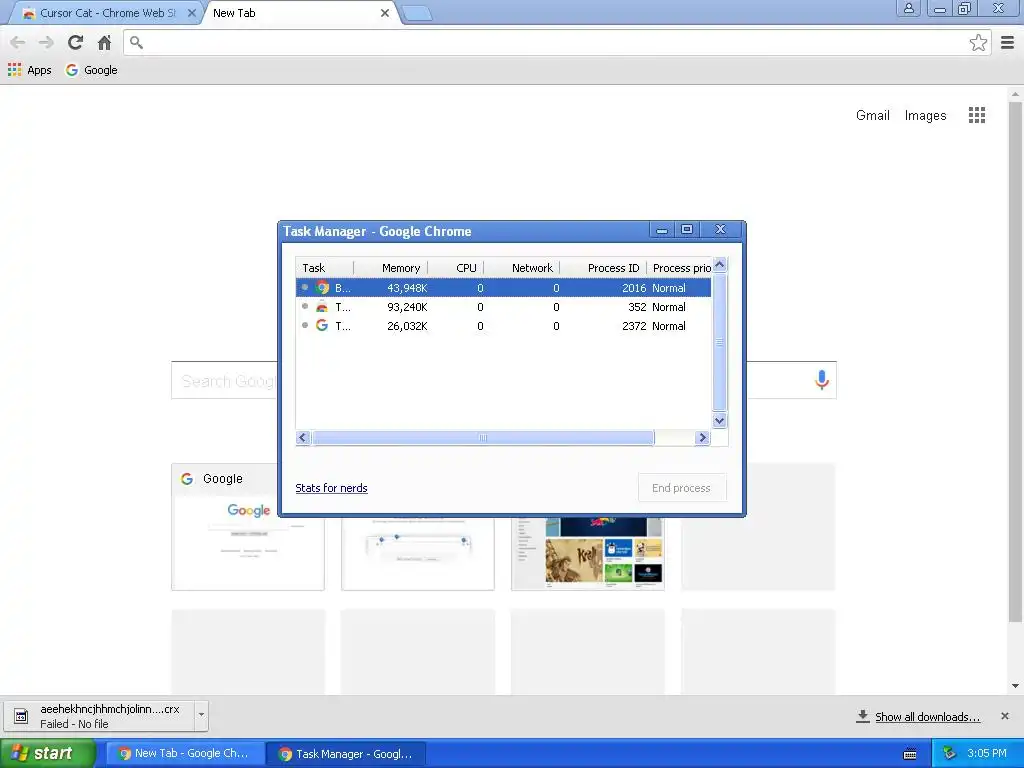This screenshot has width=1024, height=768.
Task: Open the Apps bookmark shortcut
Action: click(x=29, y=70)
